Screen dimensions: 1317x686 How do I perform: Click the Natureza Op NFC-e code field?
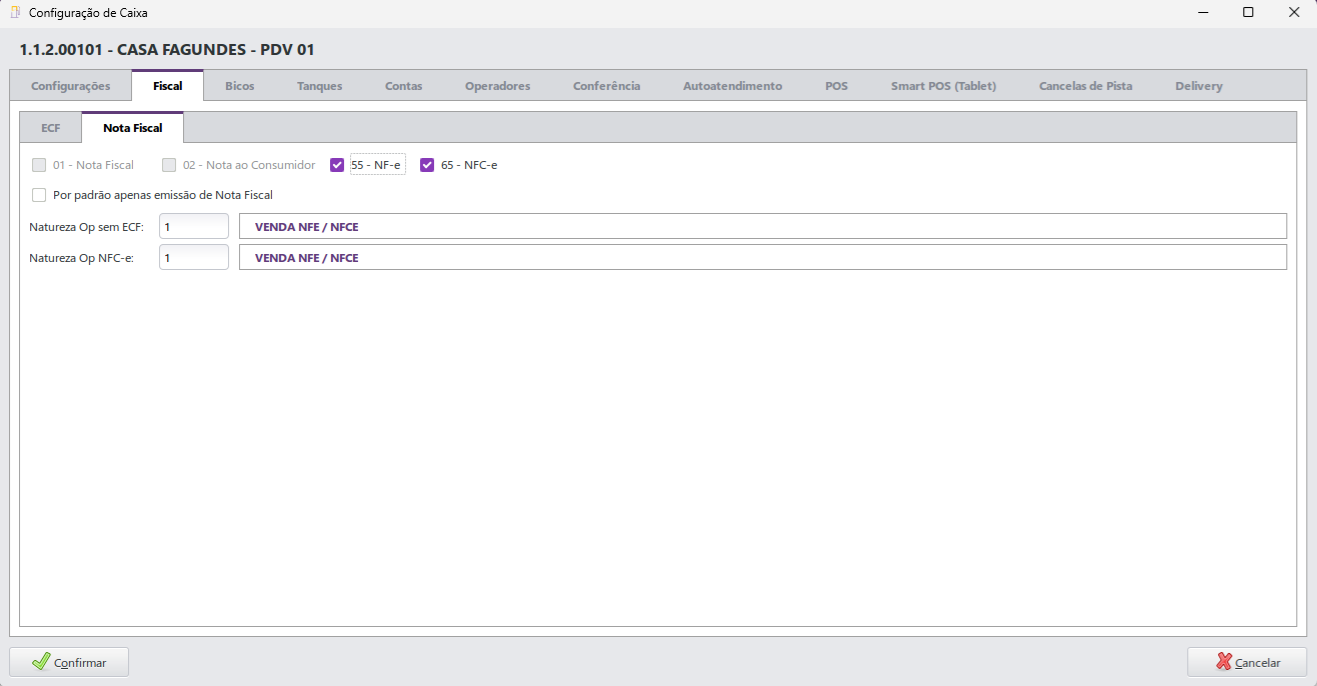[x=194, y=257]
